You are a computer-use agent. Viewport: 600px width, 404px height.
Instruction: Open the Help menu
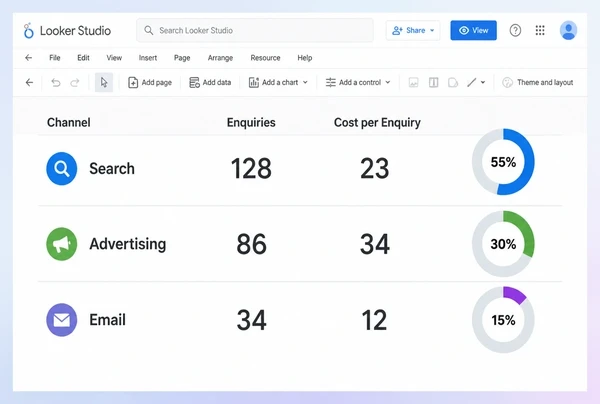[x=305, y=58]
